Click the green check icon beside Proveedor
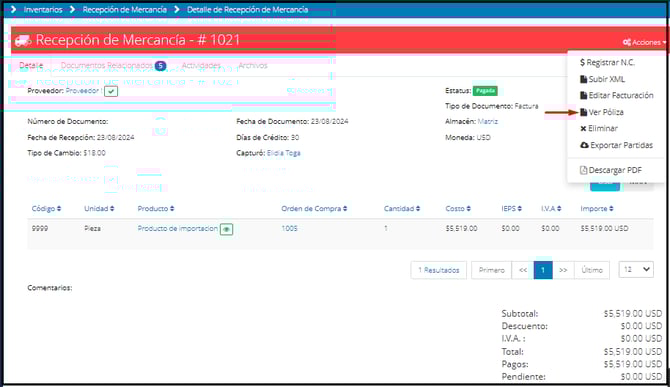Image resolution: width=670 pixels, height=387 pixels. point(111,91)
